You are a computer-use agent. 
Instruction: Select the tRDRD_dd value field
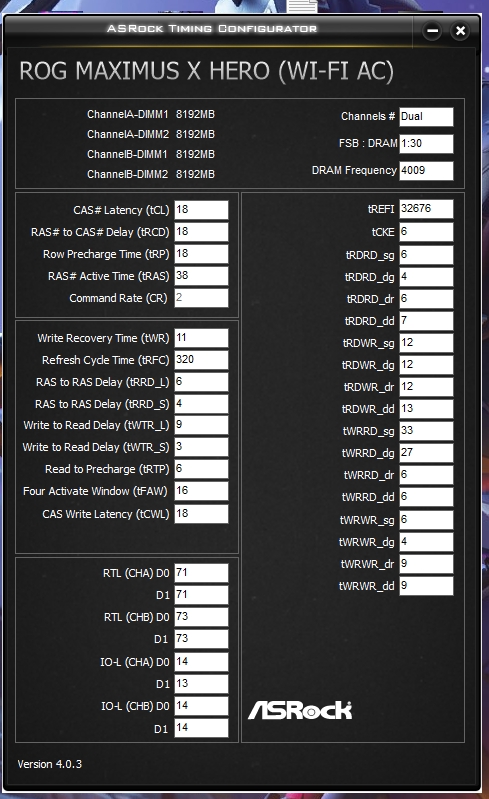coord(426,321)
